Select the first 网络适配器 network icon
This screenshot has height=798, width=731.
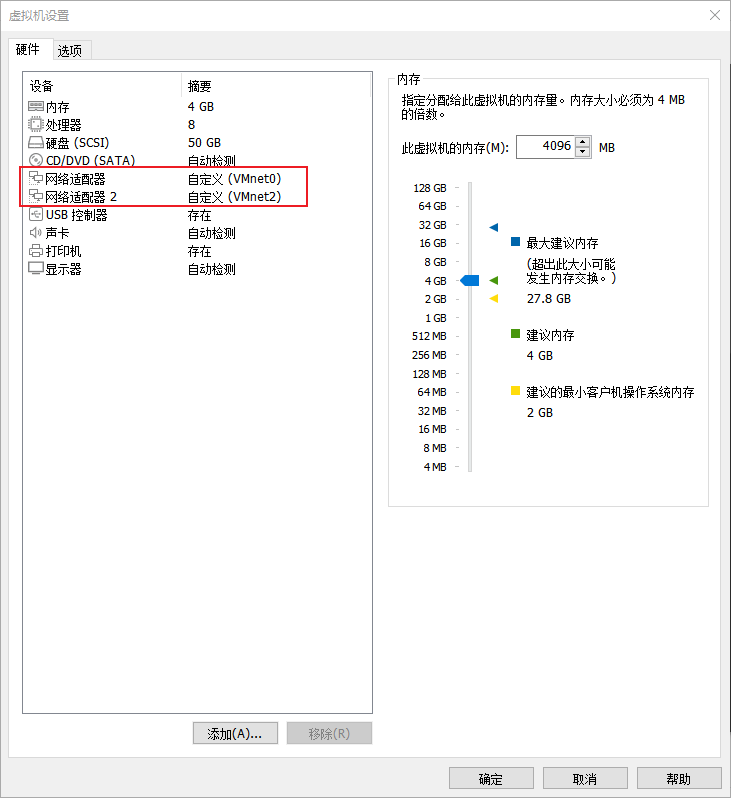pos(36,178)
